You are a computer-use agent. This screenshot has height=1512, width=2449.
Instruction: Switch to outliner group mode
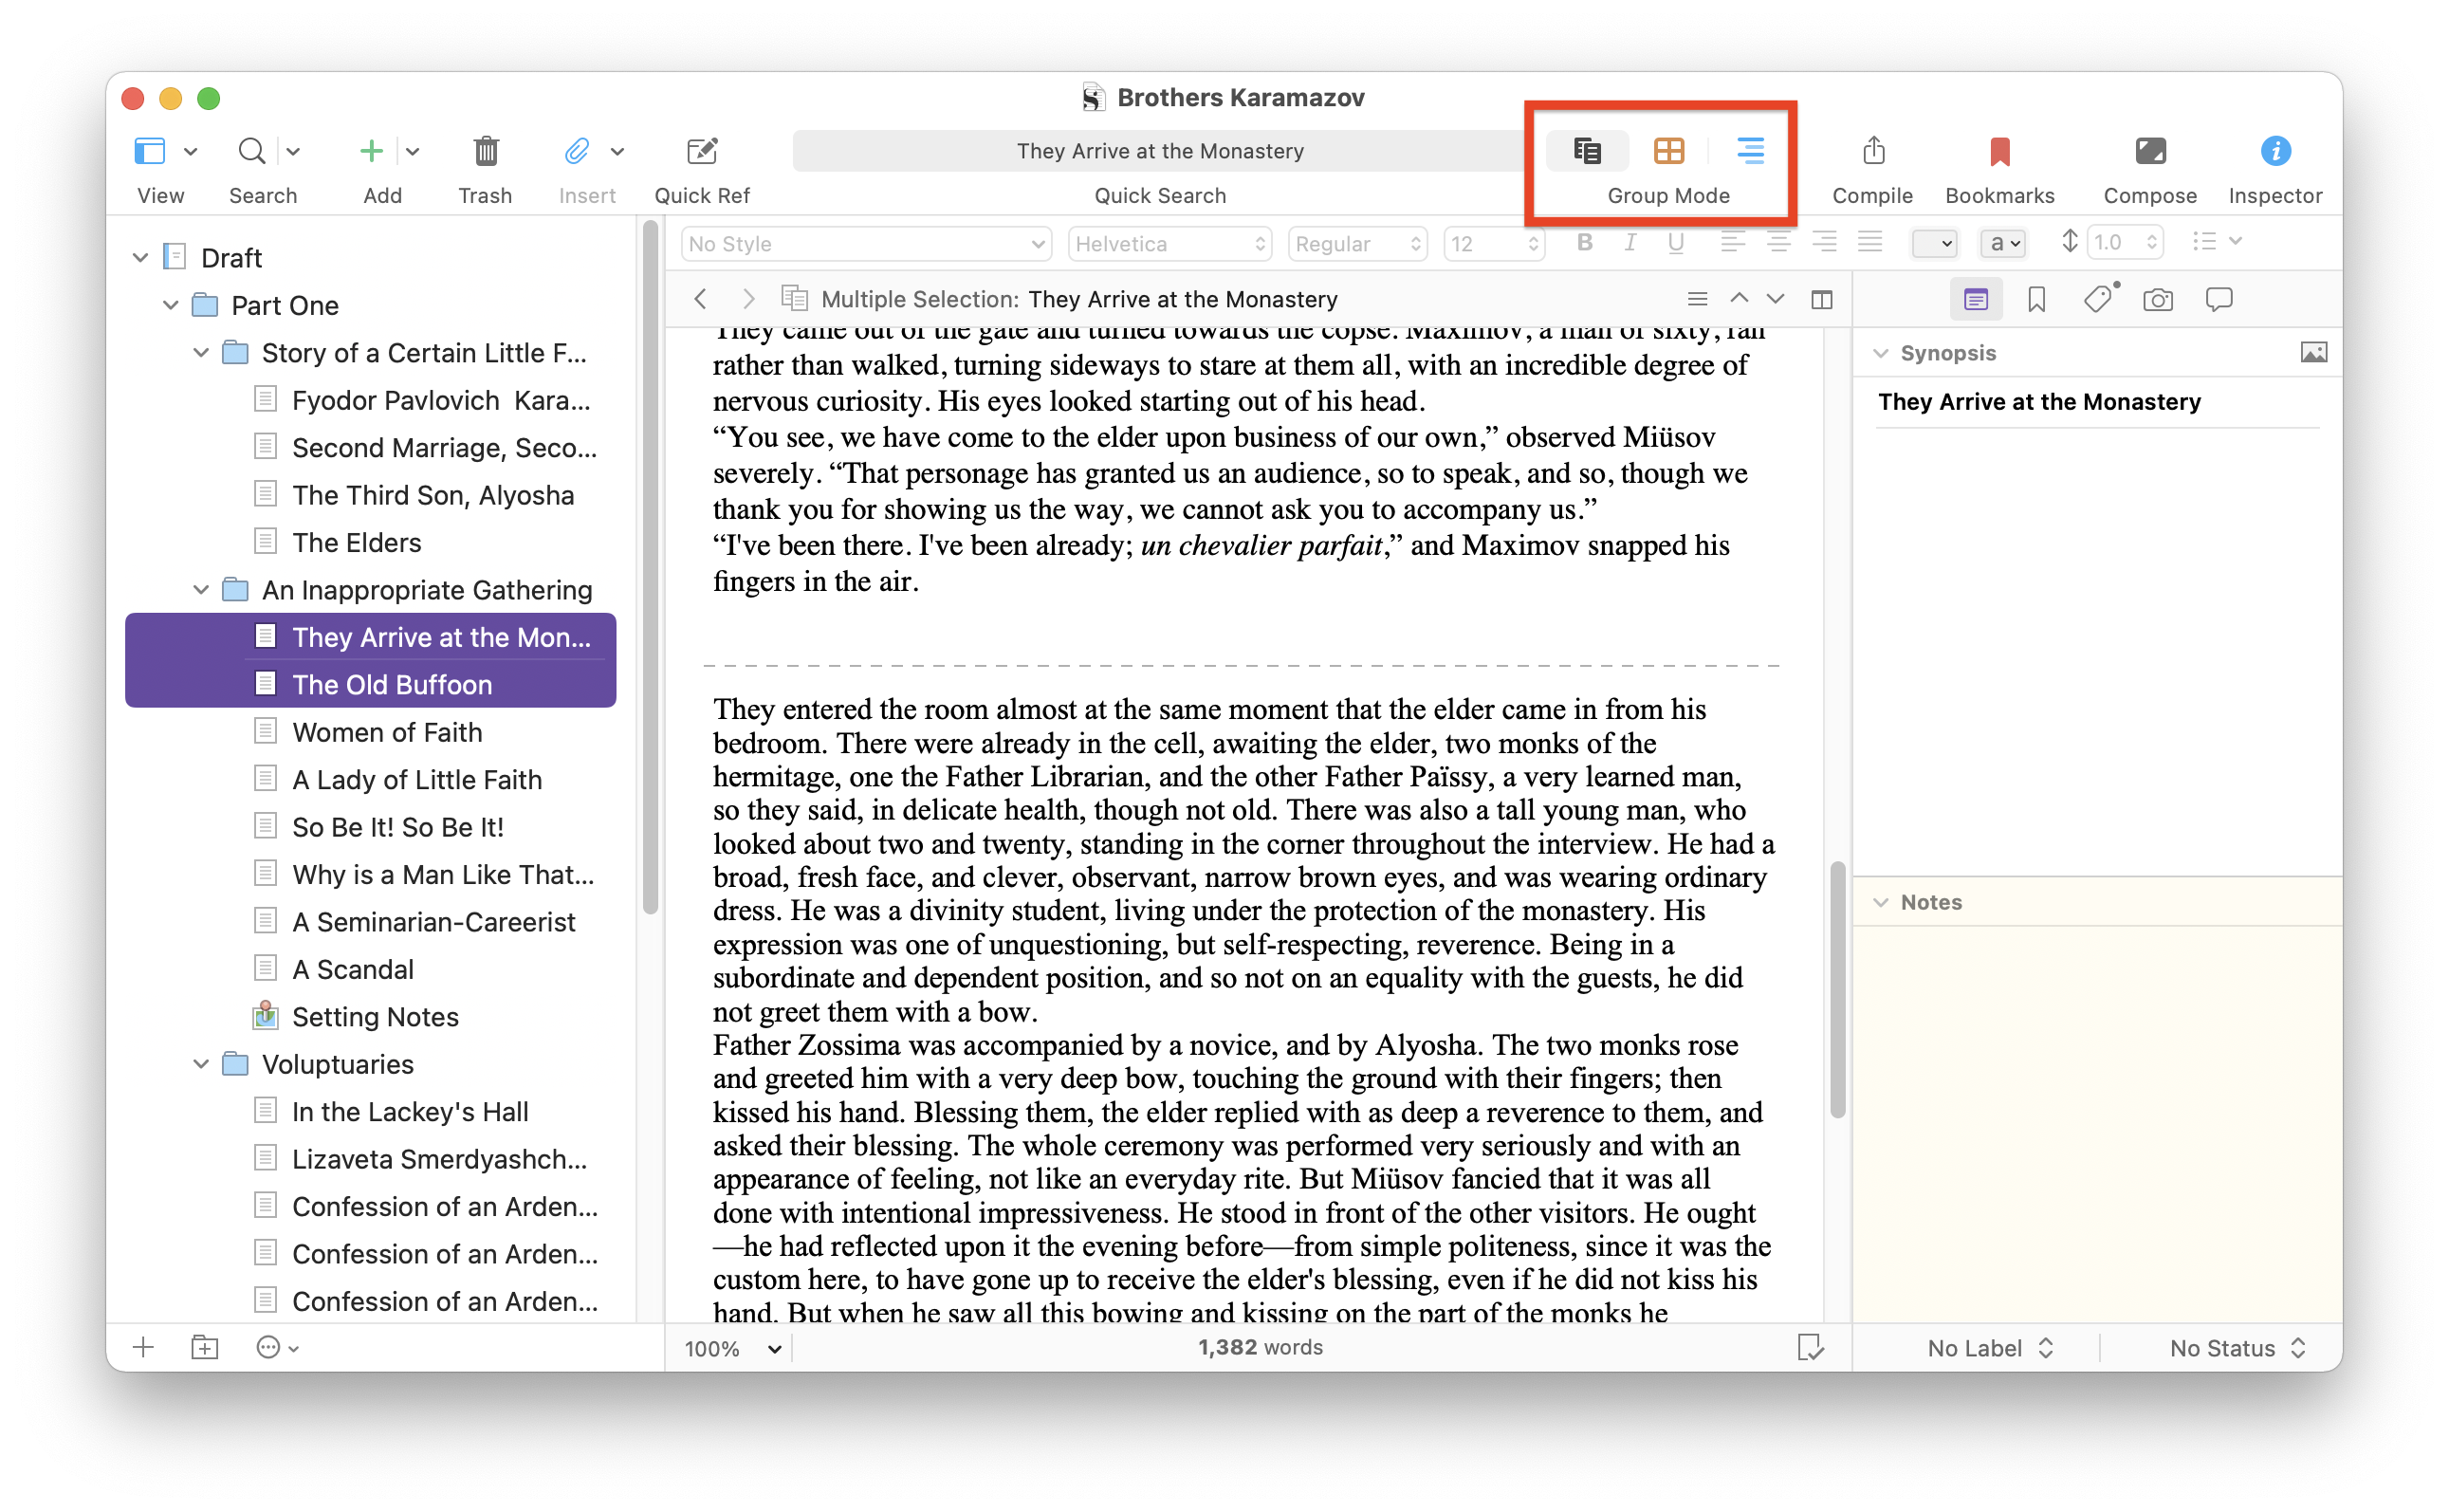pyautogui.click(x=1750, y=151)
